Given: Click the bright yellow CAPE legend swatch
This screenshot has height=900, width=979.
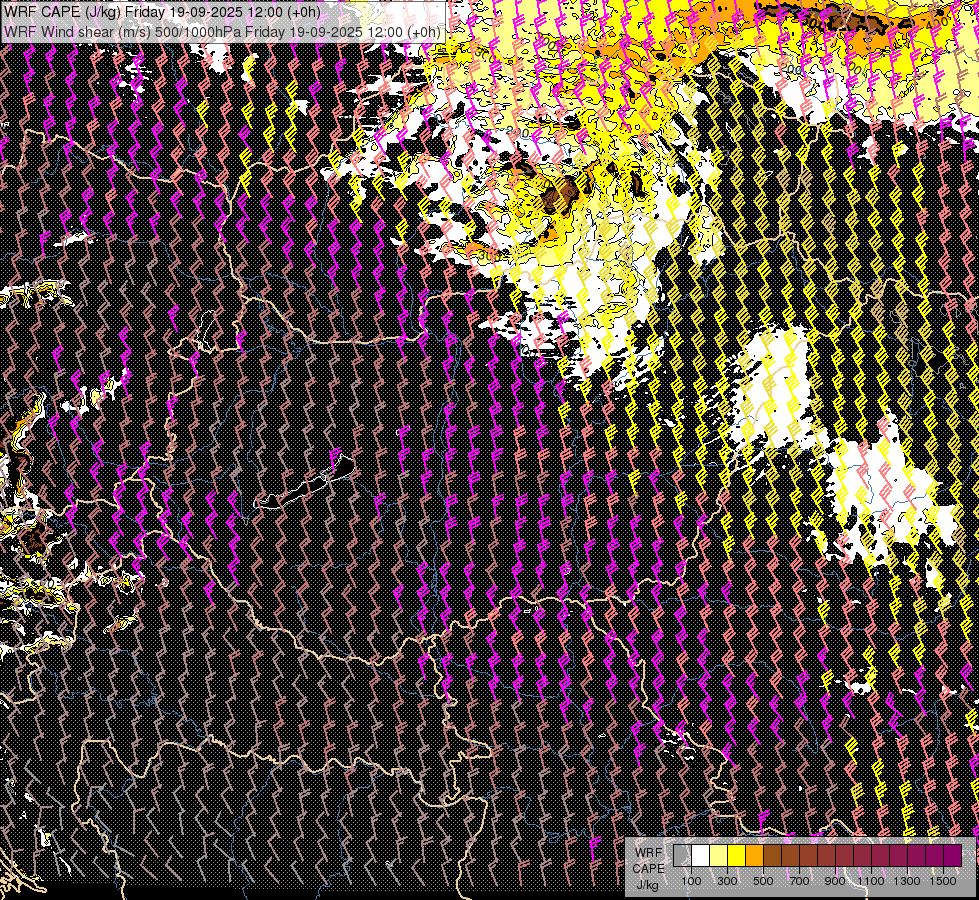Looking at the screenshot, I should coord(736,856).
